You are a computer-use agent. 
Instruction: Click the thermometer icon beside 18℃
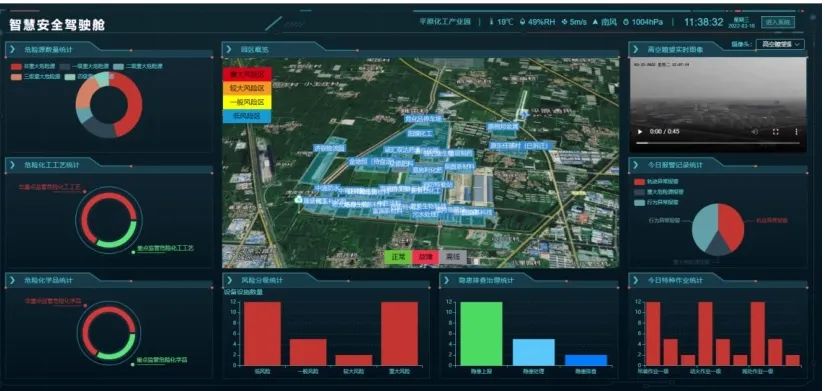click(x=492, y=22)
